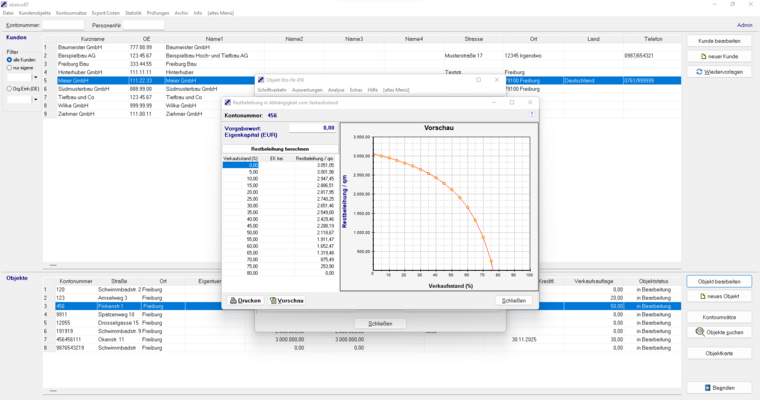The width and height of the screenshot is (760, 400).
Task: Open the Statistik menu in menu bar
Action: (133, 13)
